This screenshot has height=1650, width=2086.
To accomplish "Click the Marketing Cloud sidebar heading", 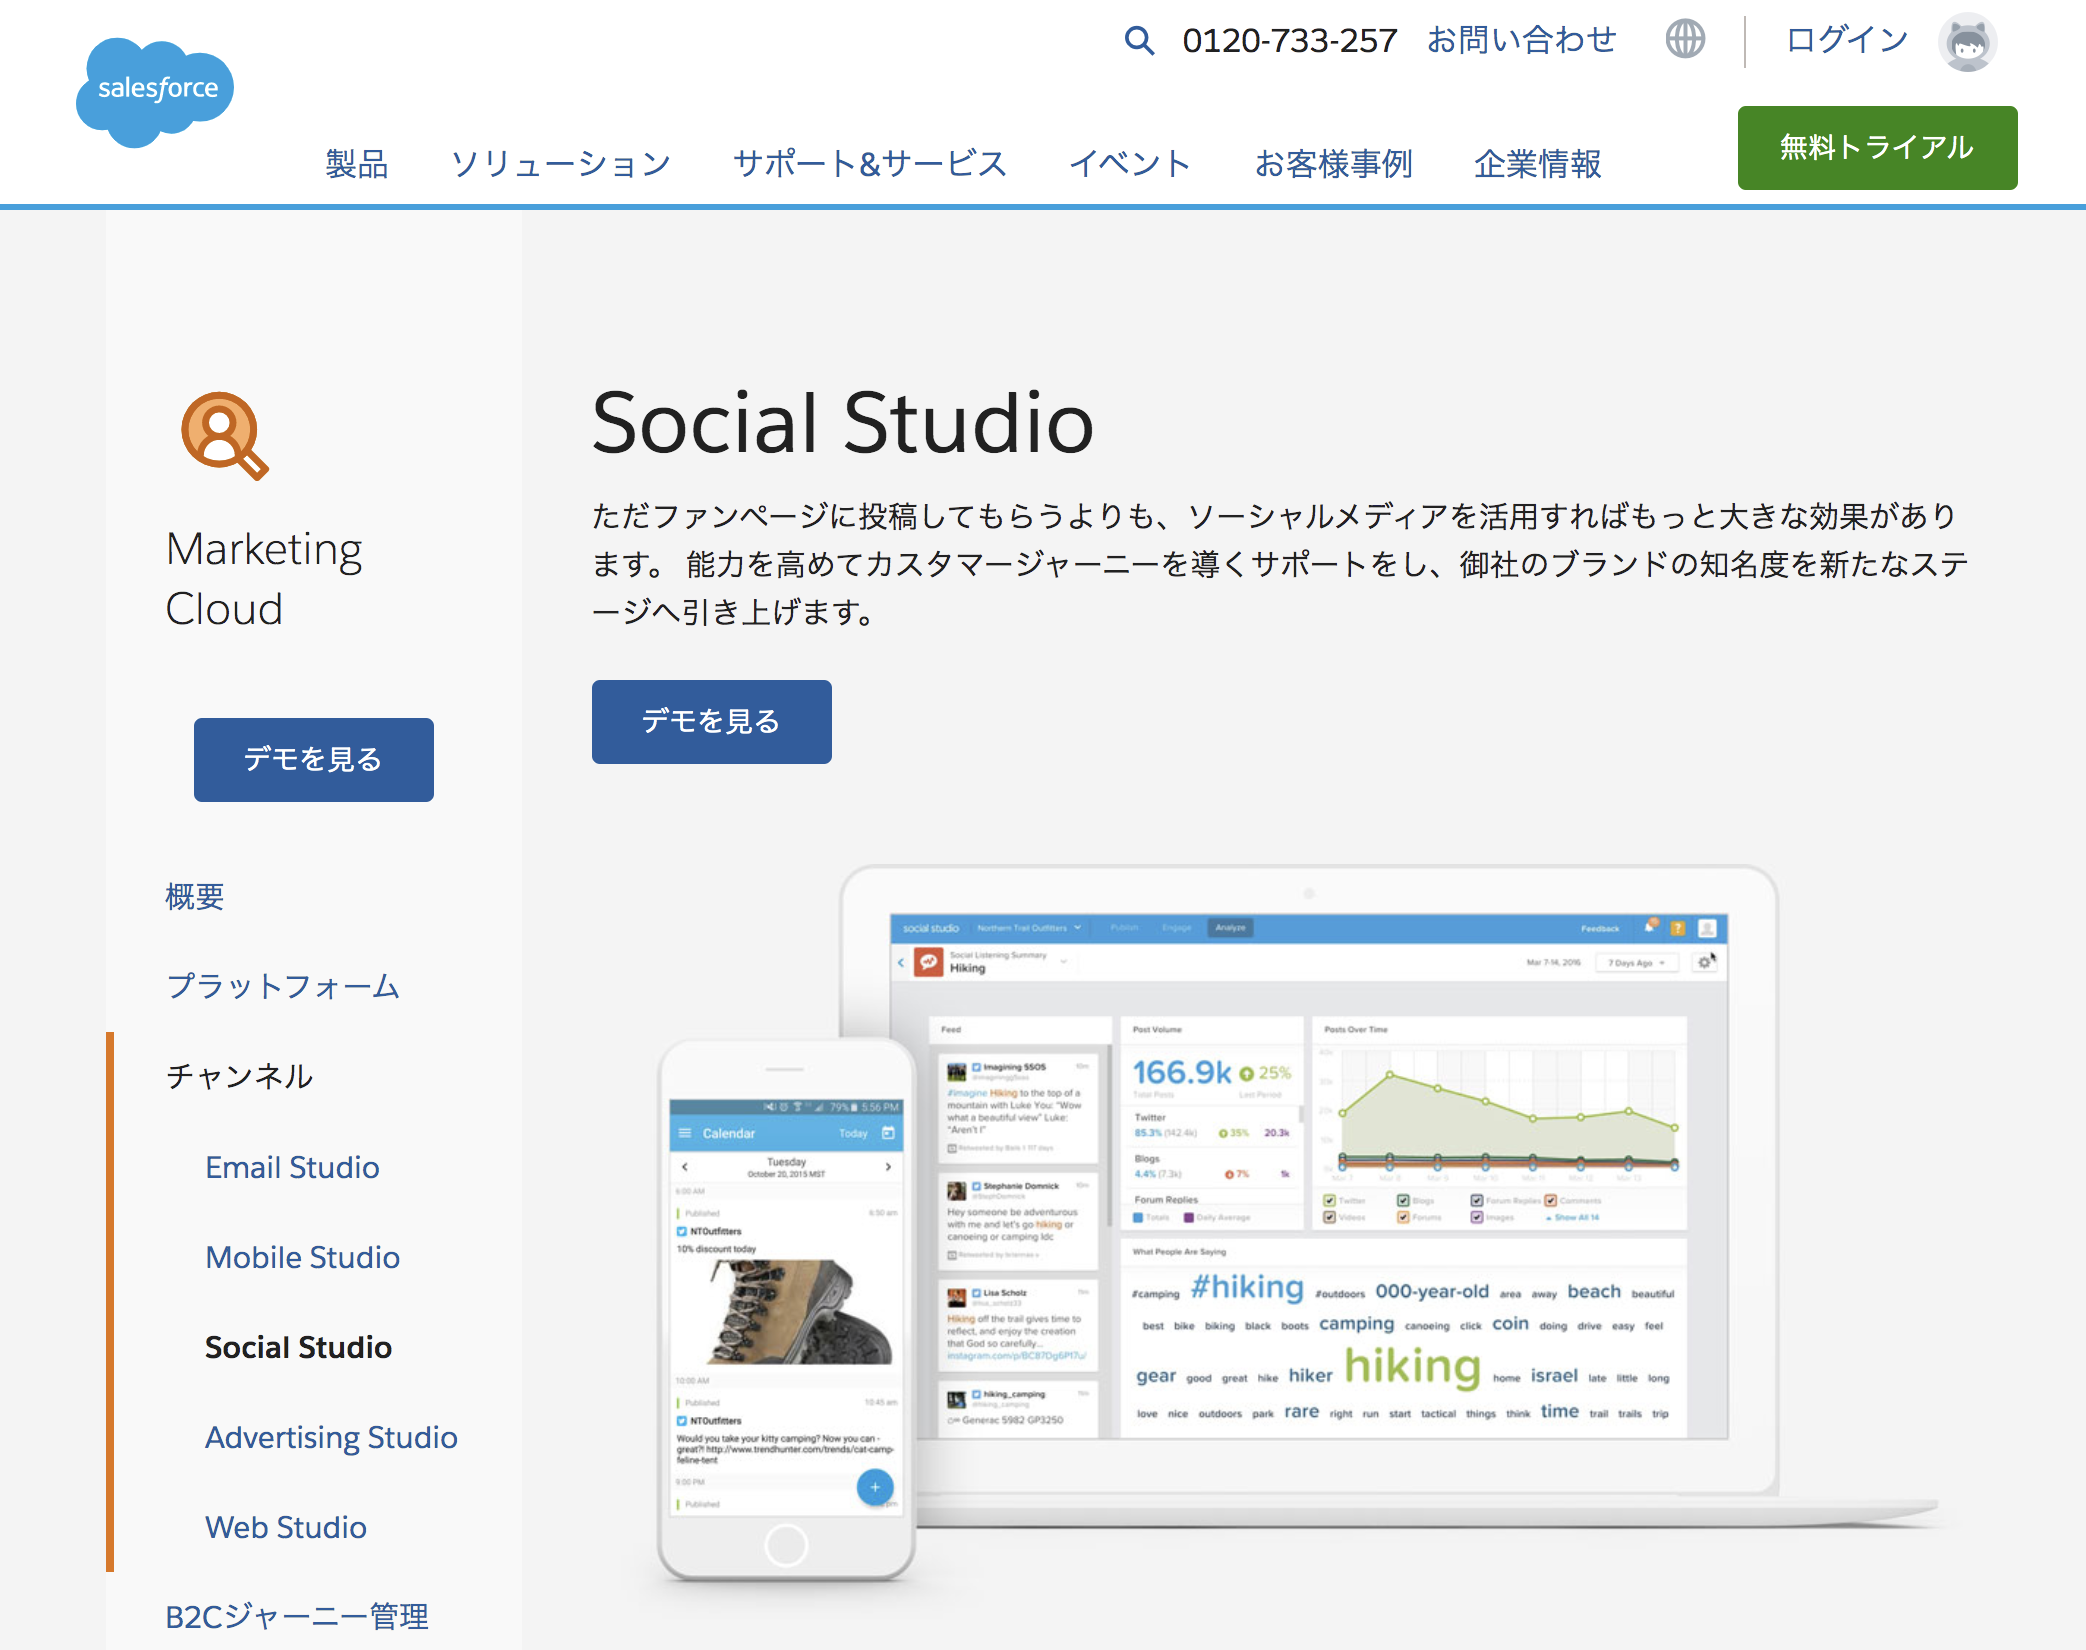I will coord(264,579).
